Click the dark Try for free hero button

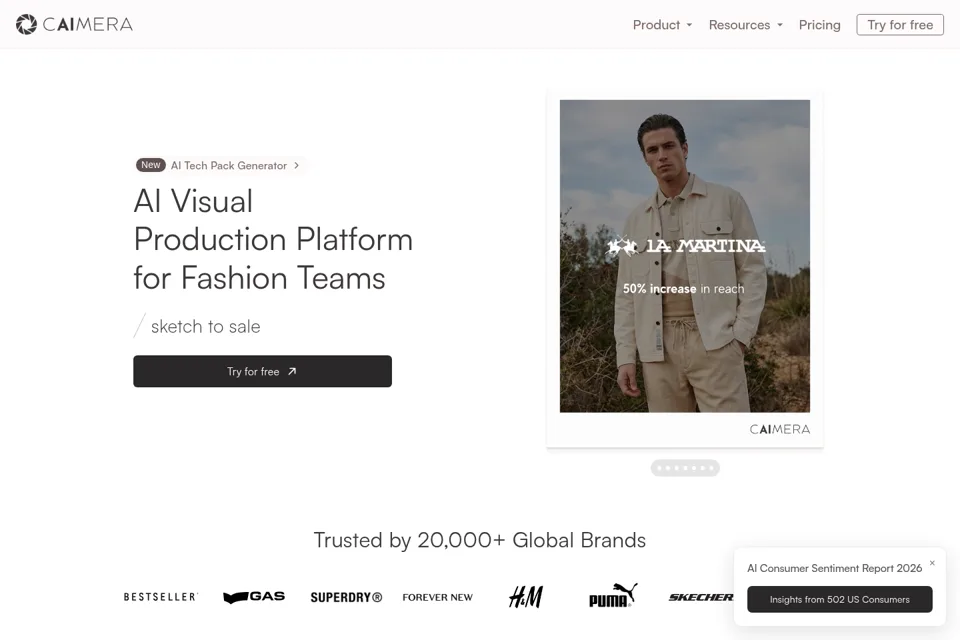(x=263, y=371)
